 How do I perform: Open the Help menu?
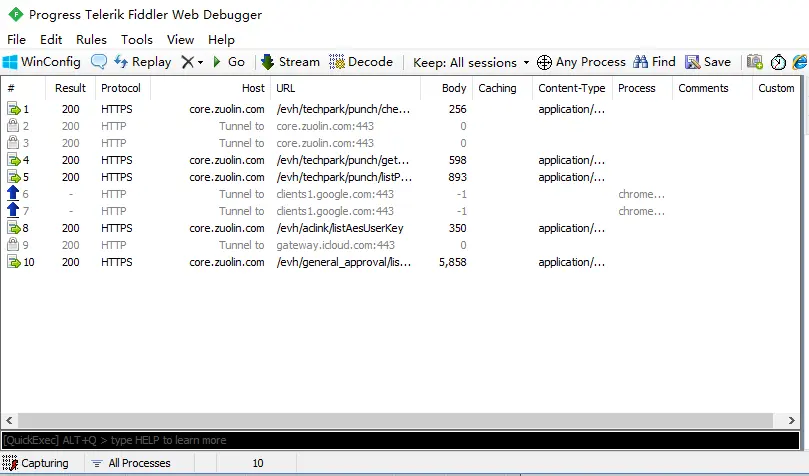(221, 40)
